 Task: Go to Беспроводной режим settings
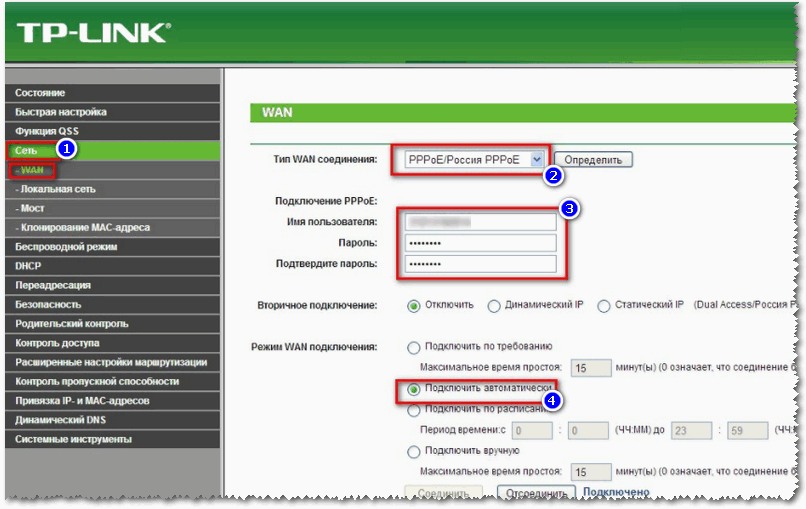67,246
